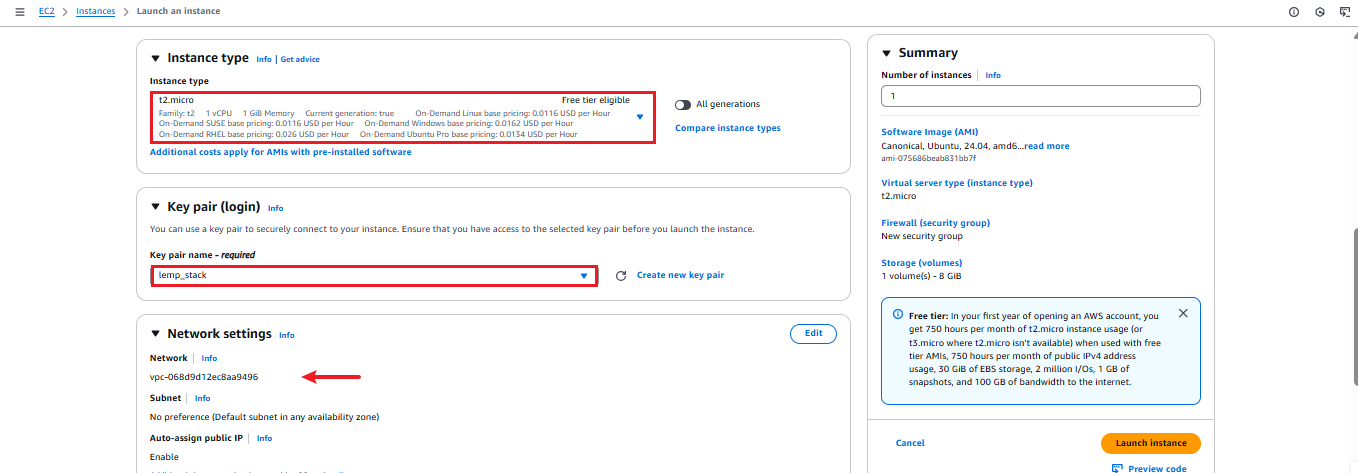Click the 'Free tier eligible' label
Image resolution: width=1358 pixels, height=473 pixels.
click(596, 100)
